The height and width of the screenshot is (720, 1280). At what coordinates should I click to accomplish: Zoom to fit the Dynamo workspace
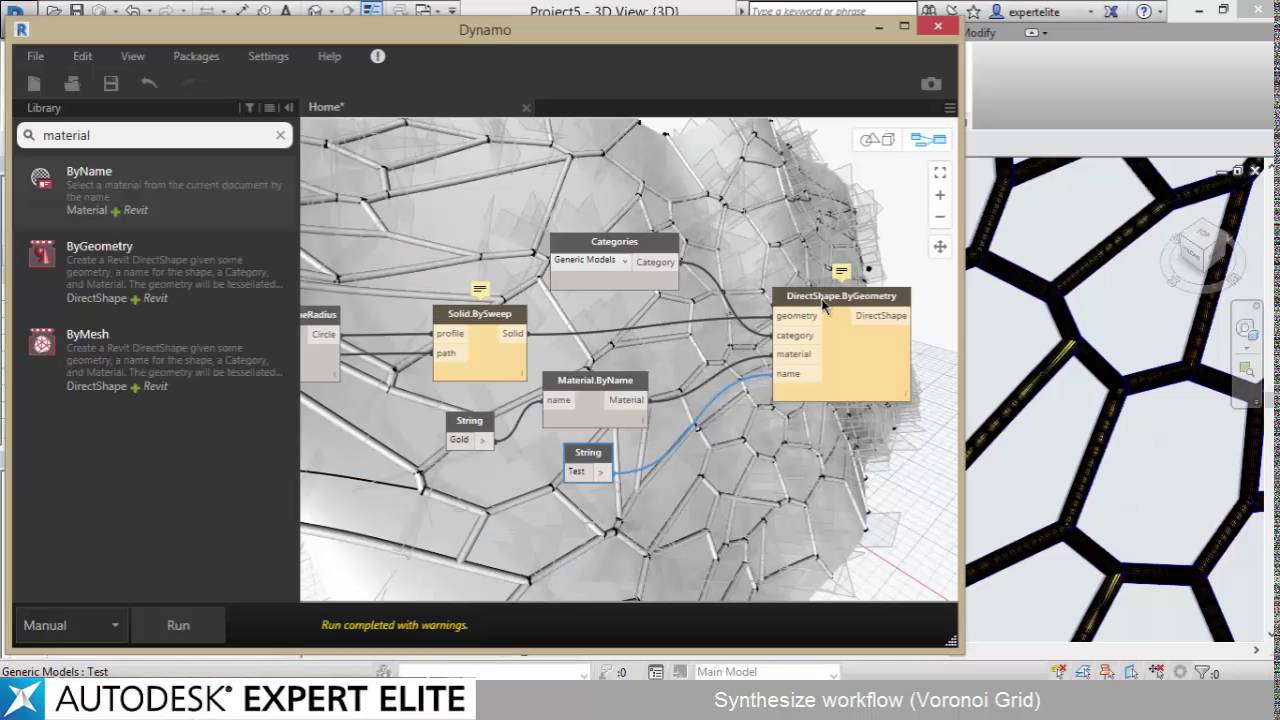point(940,172)
